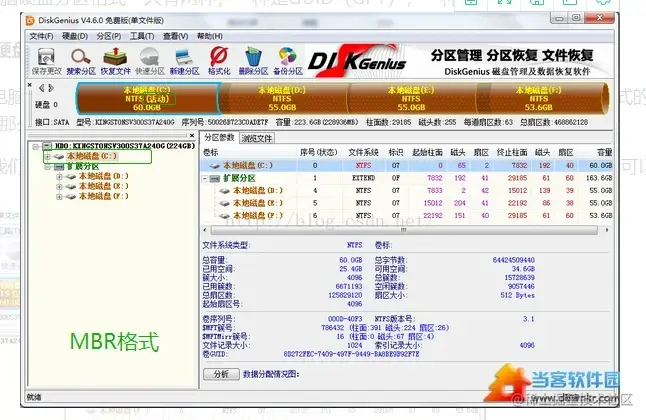The height and width of the screenshot is (420, 646).
Task: Open the 查看(V) menu
Action: coord(176,36)
